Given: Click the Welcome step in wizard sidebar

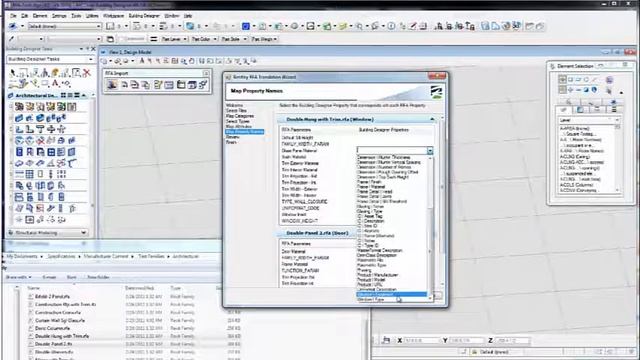Looking at the screenshot, I should click(234, 105).
